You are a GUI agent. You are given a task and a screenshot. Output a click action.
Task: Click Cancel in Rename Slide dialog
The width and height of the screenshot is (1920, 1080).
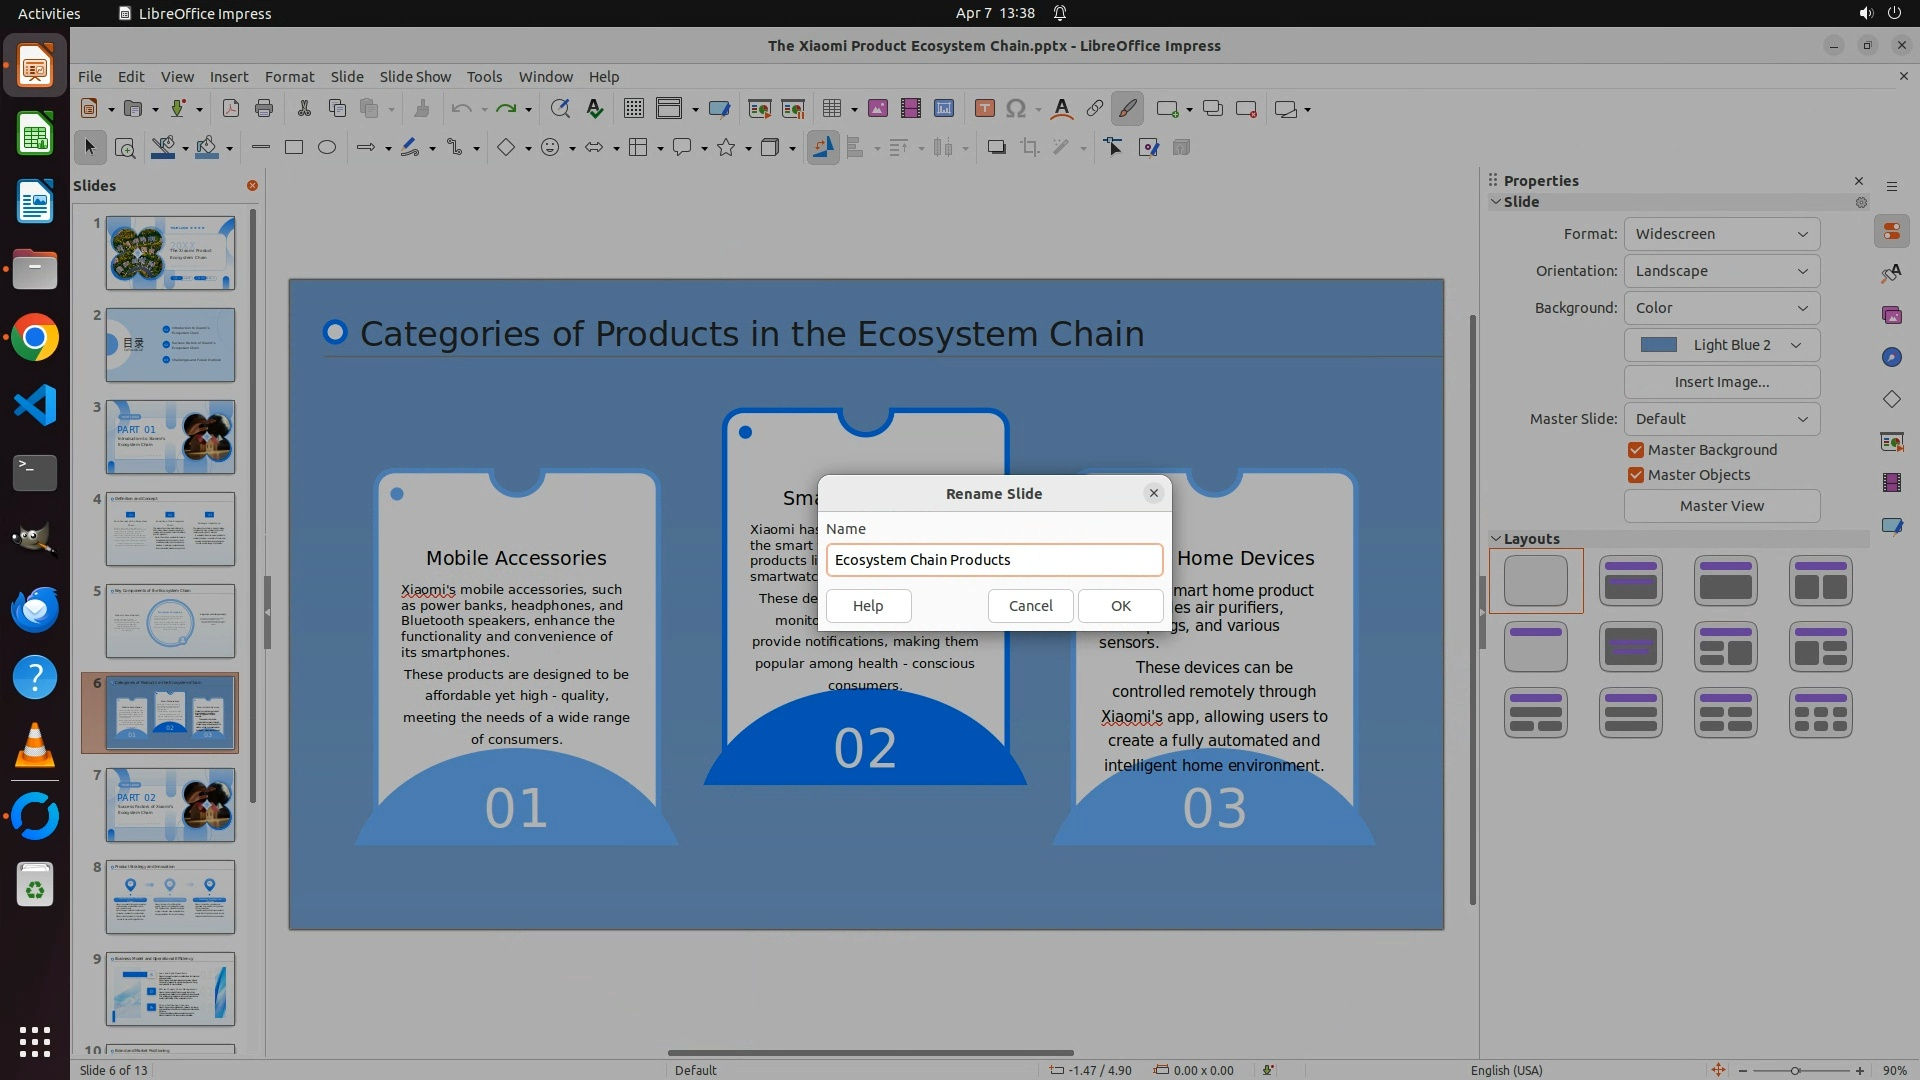pyautogui.click(x=1030, y=606)
